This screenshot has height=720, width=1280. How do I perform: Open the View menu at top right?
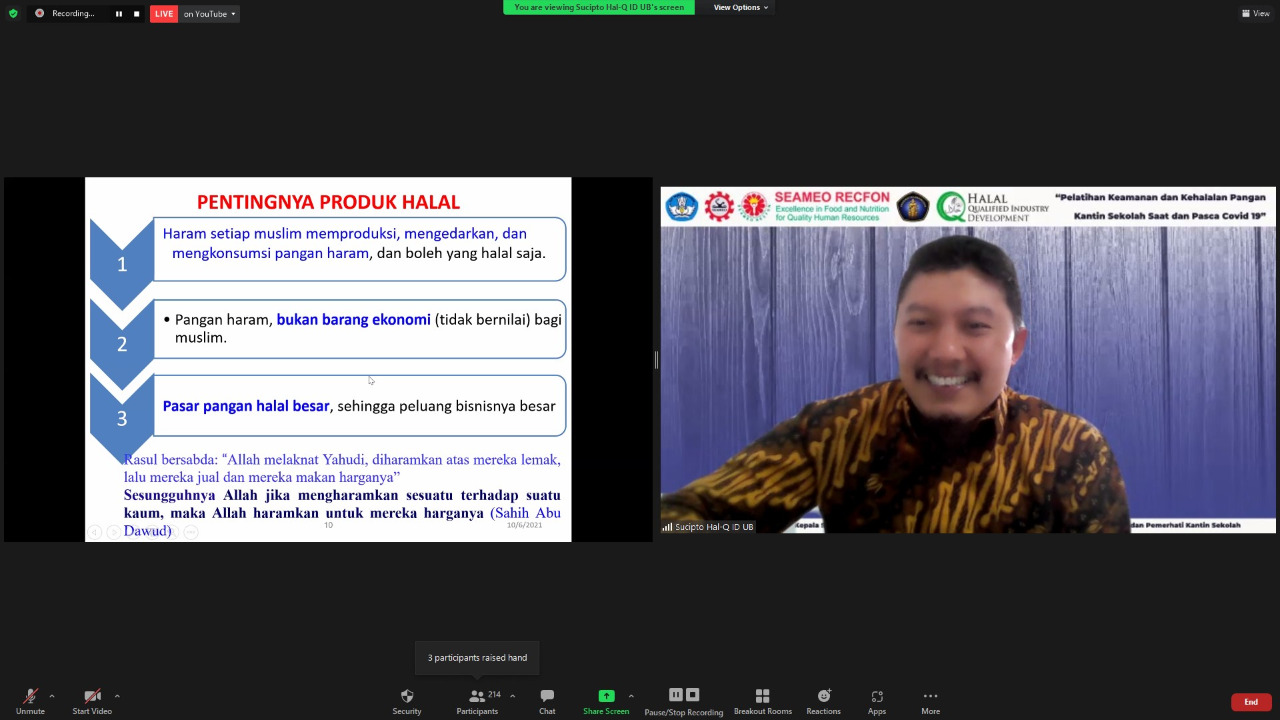(1255, 13)
